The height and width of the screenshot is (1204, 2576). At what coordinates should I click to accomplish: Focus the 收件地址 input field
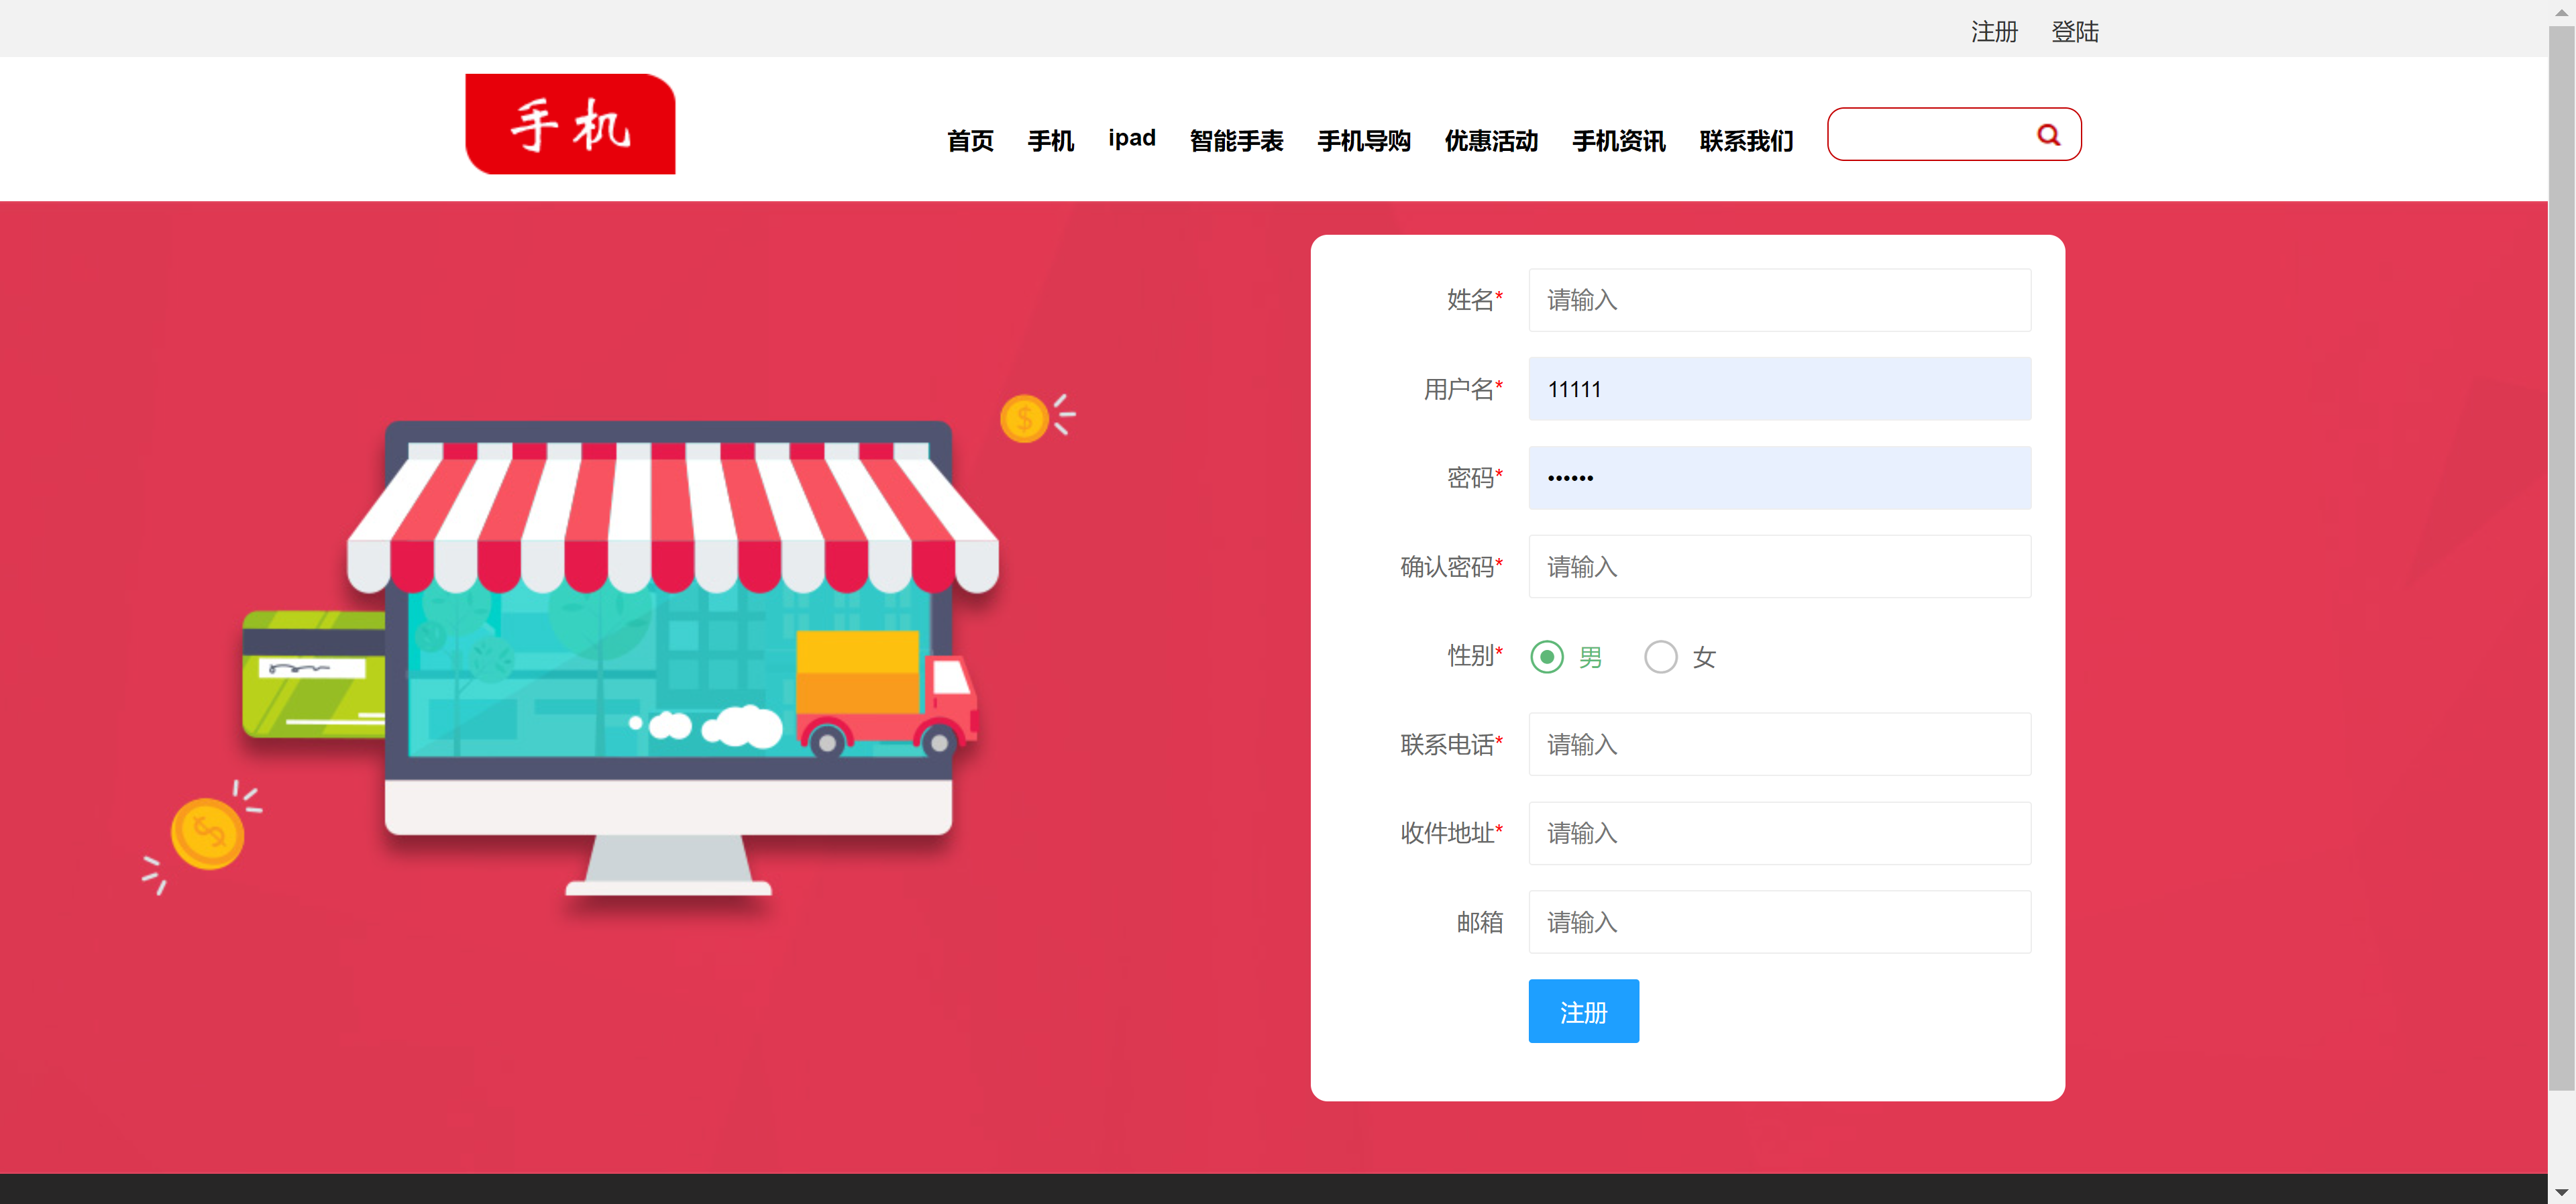1779,833
